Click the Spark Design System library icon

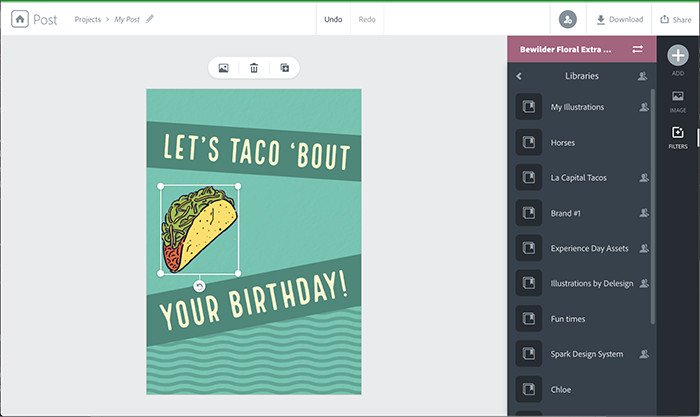[x=529, y=354]
